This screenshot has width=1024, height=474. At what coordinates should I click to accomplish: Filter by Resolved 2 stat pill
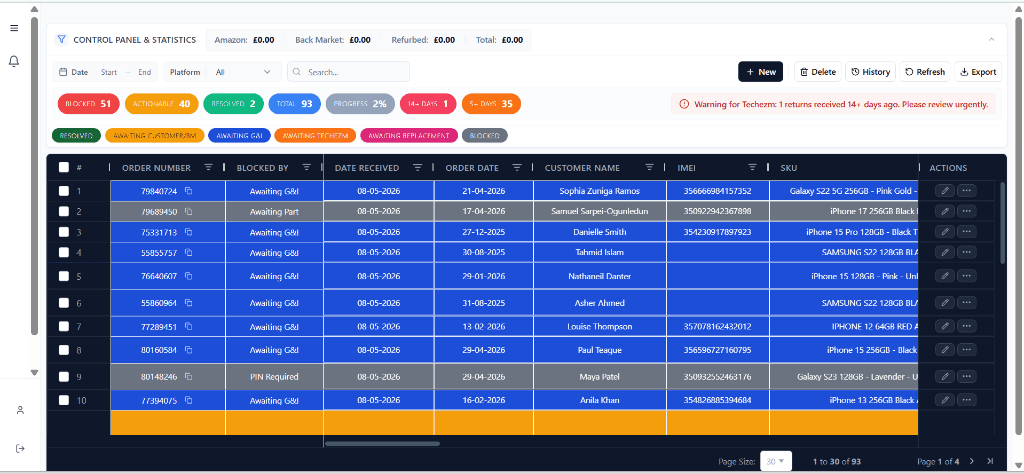pyautogui.click(x=233, y=104)
